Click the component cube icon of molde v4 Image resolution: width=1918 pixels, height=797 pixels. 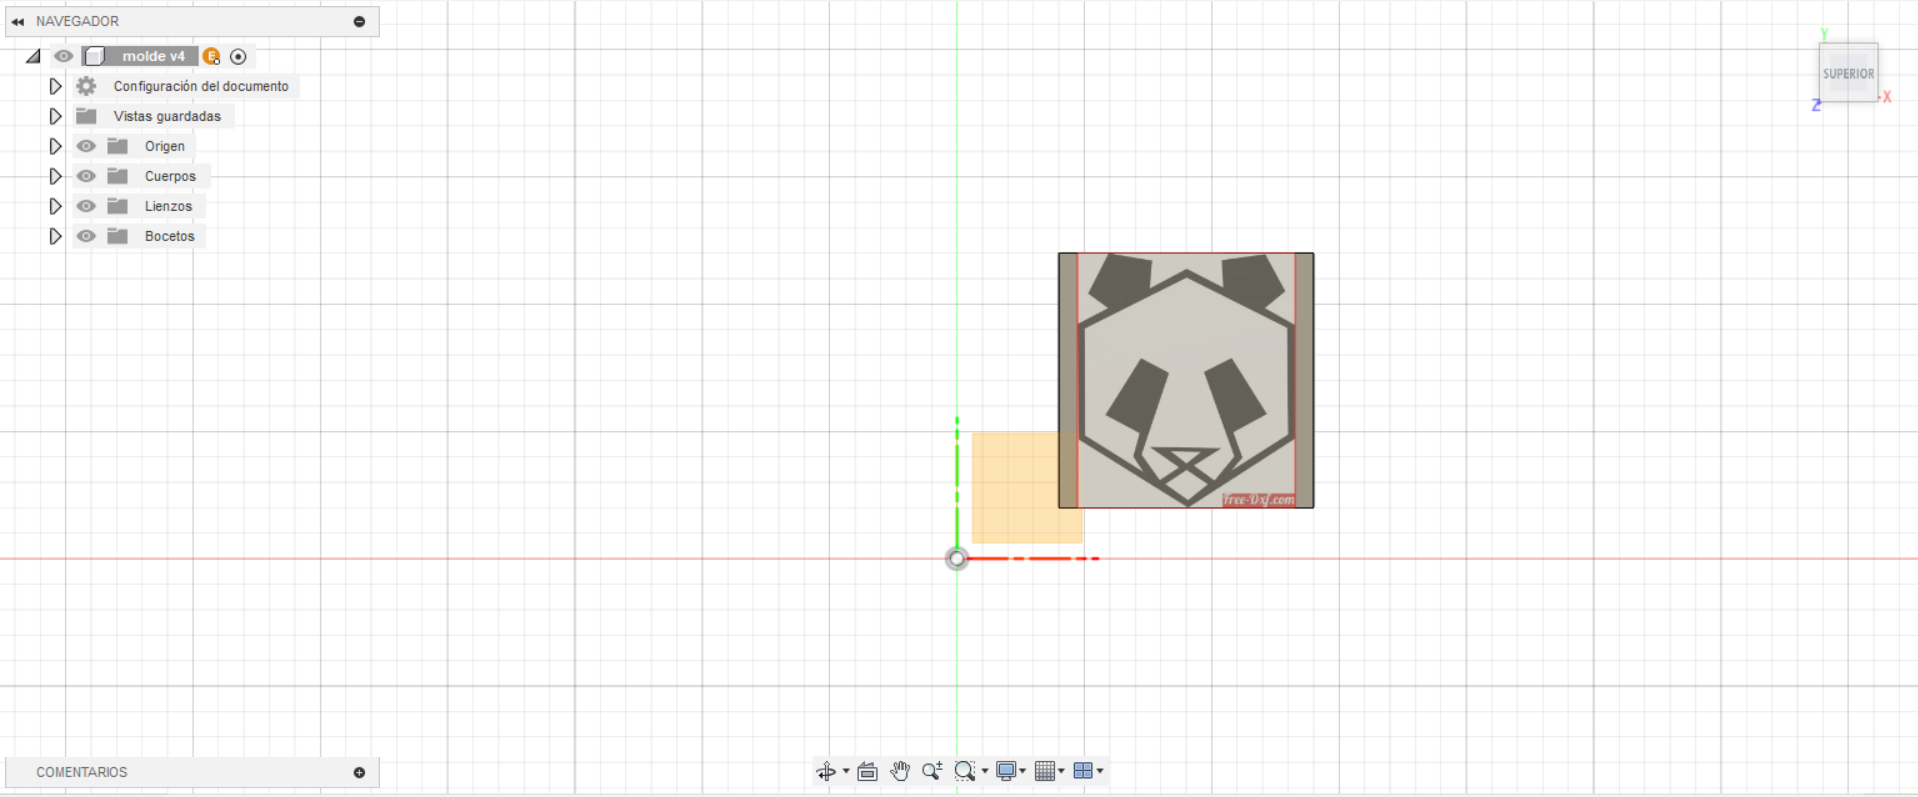(x=94, y=56)
